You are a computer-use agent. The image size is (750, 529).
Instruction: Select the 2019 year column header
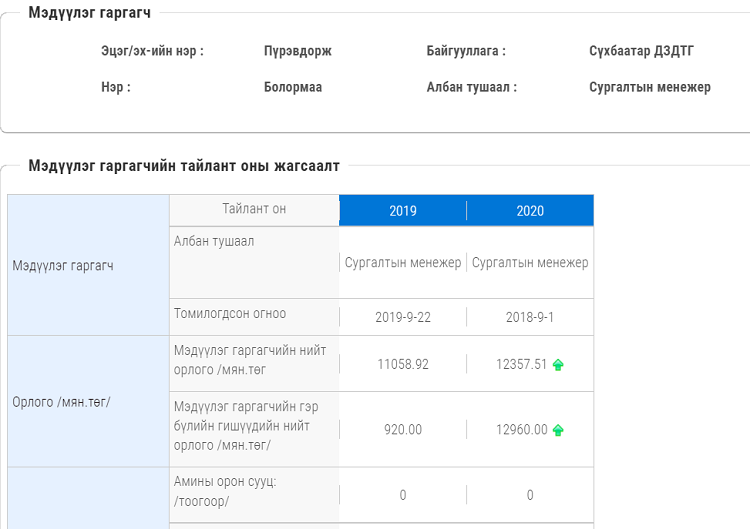click(403, 211)
